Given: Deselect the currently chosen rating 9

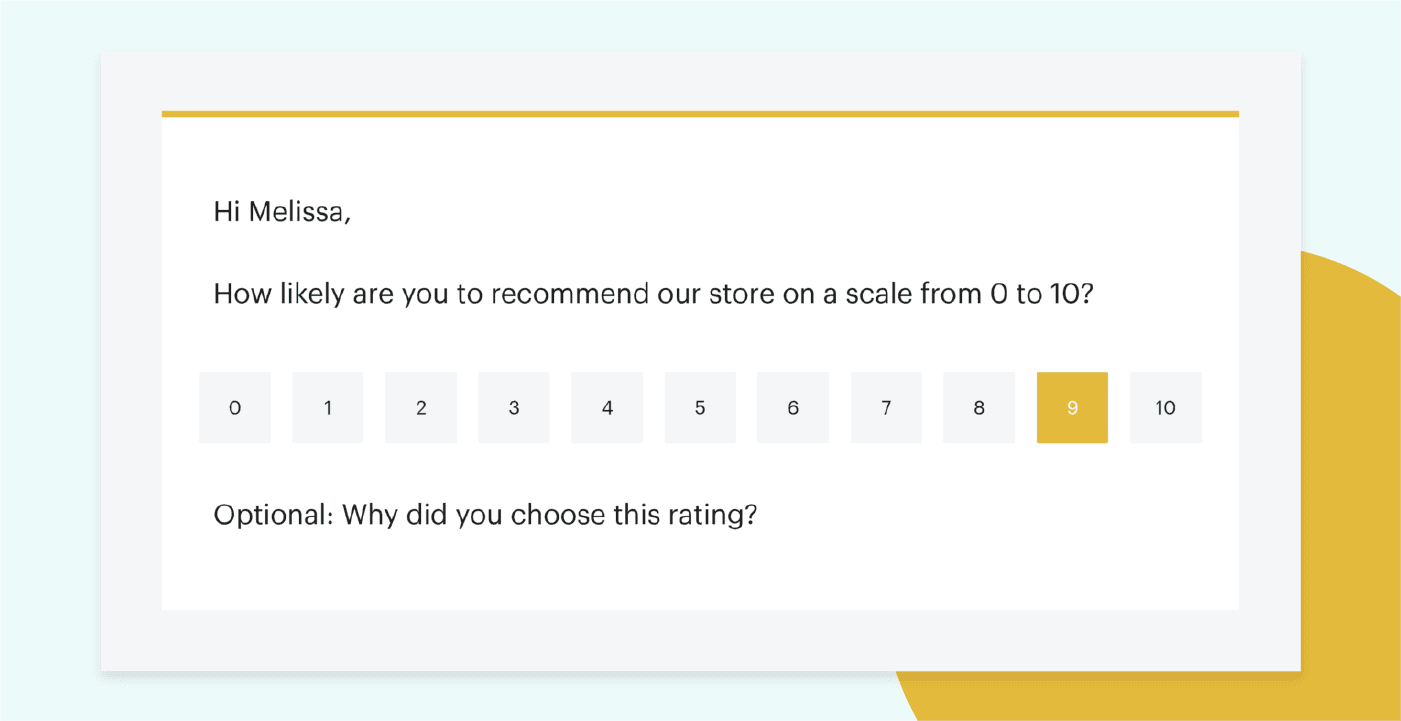Looking at the screenshot, I should point(1072,407).
